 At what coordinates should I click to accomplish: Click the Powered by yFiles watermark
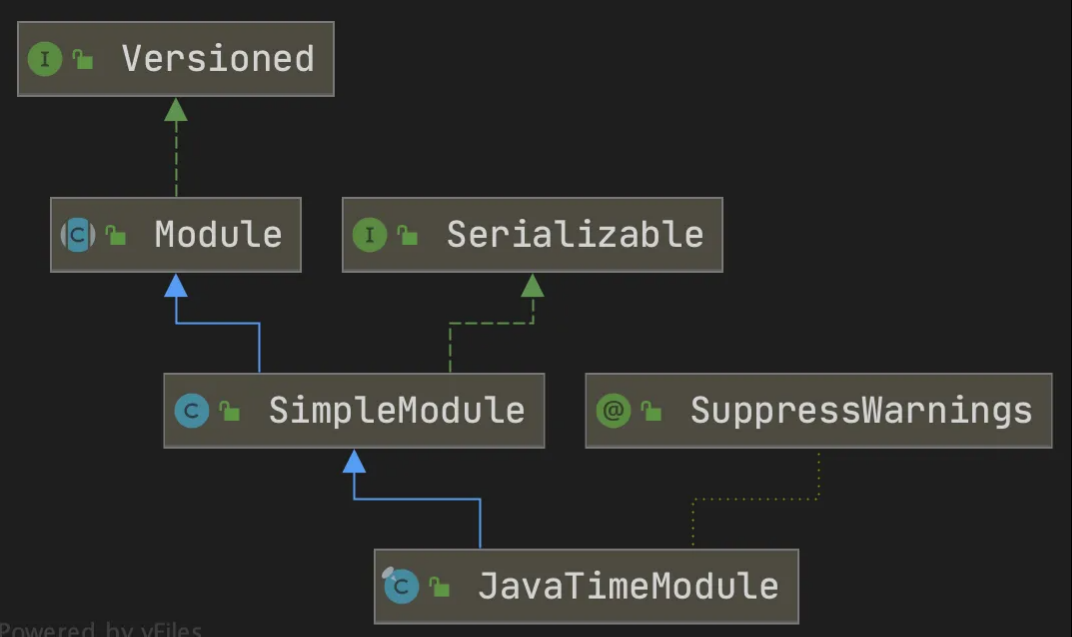pyautogui.click(x=100, y=630)
